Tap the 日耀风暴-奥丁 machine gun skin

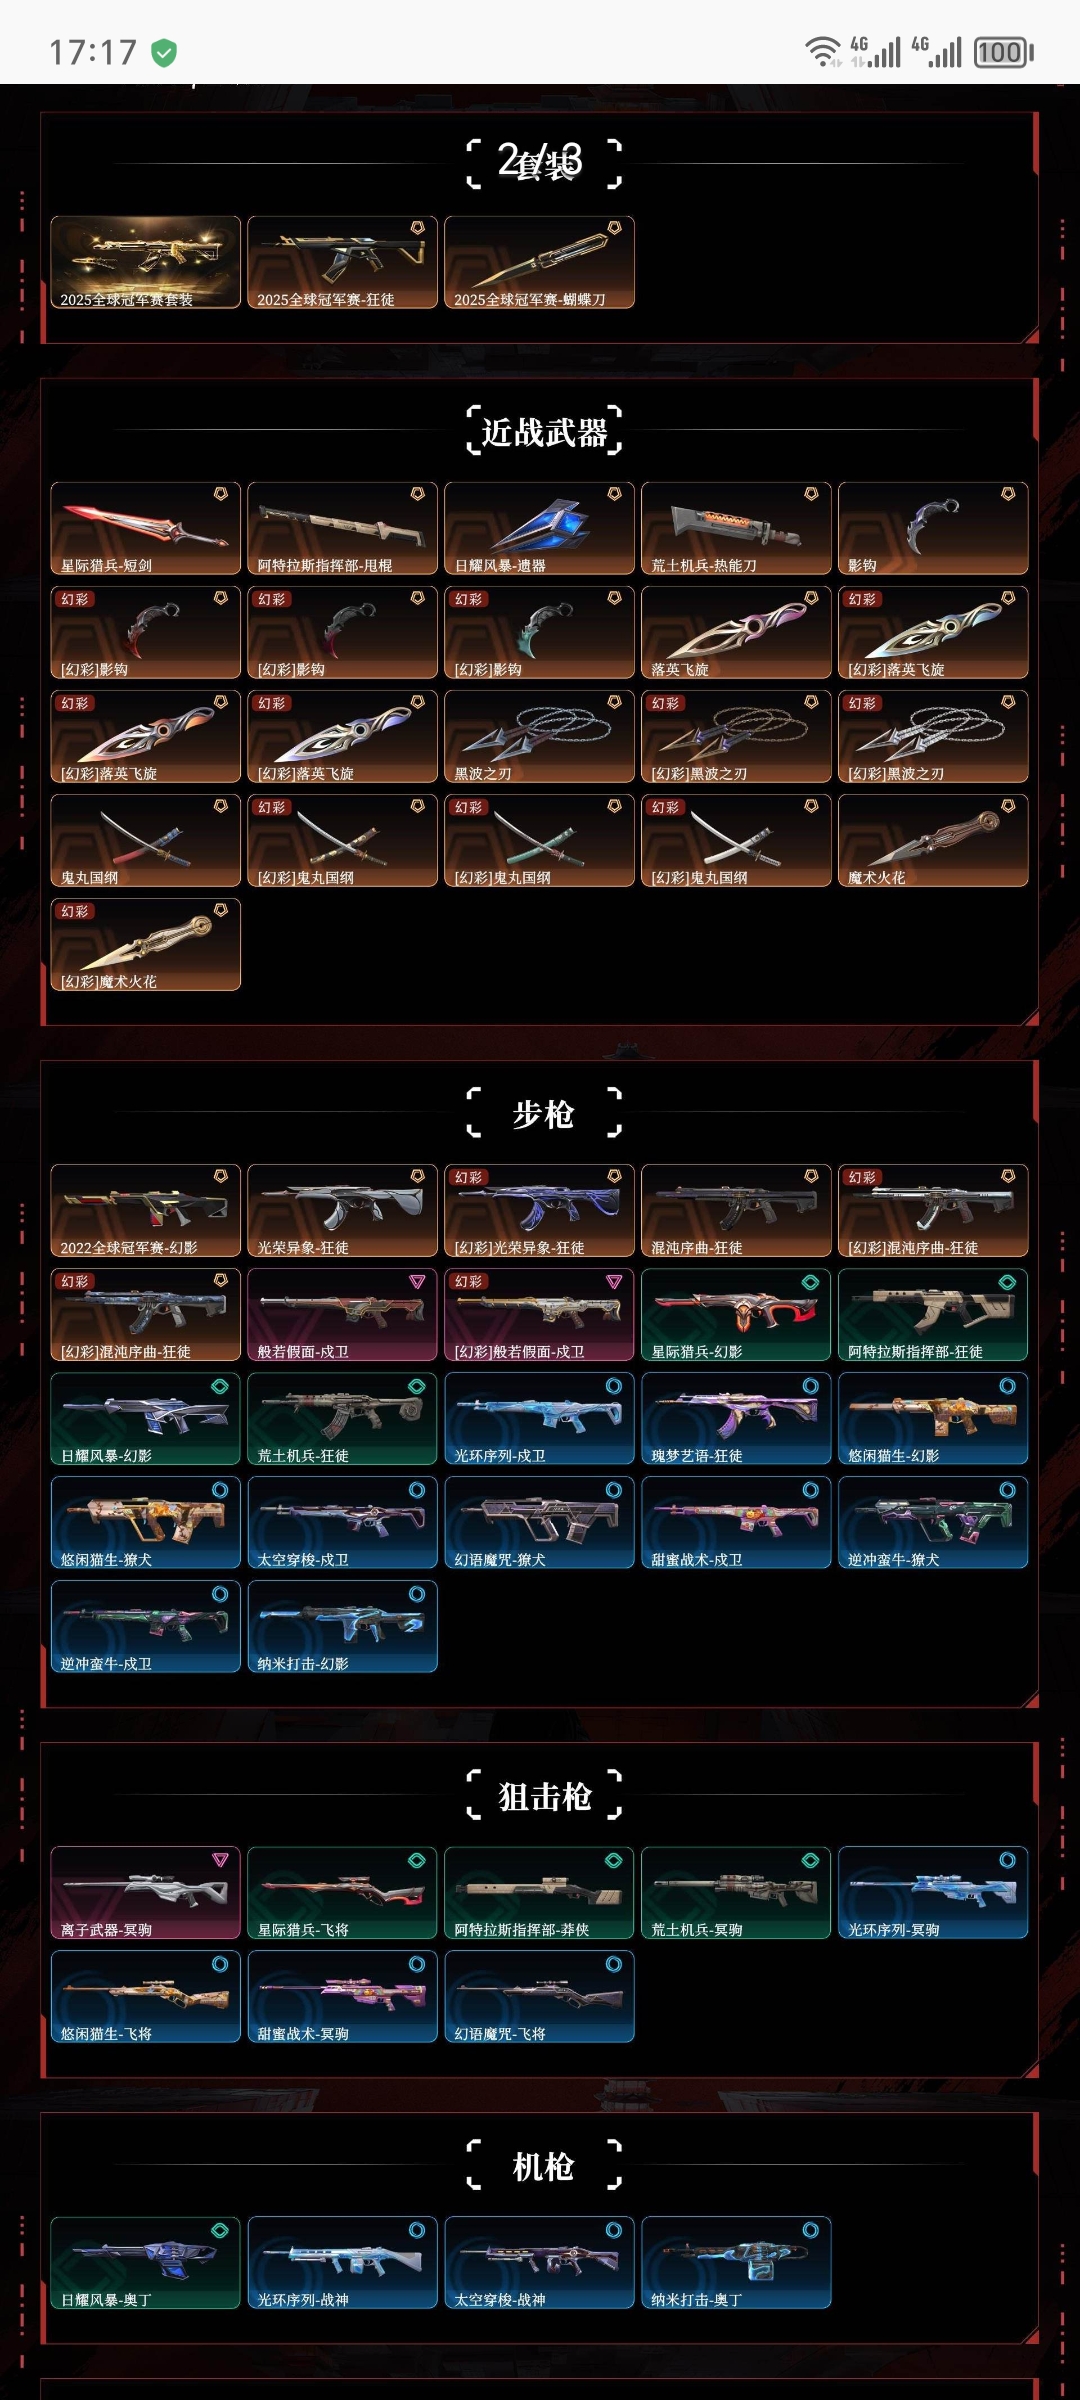coord(145,2262)
